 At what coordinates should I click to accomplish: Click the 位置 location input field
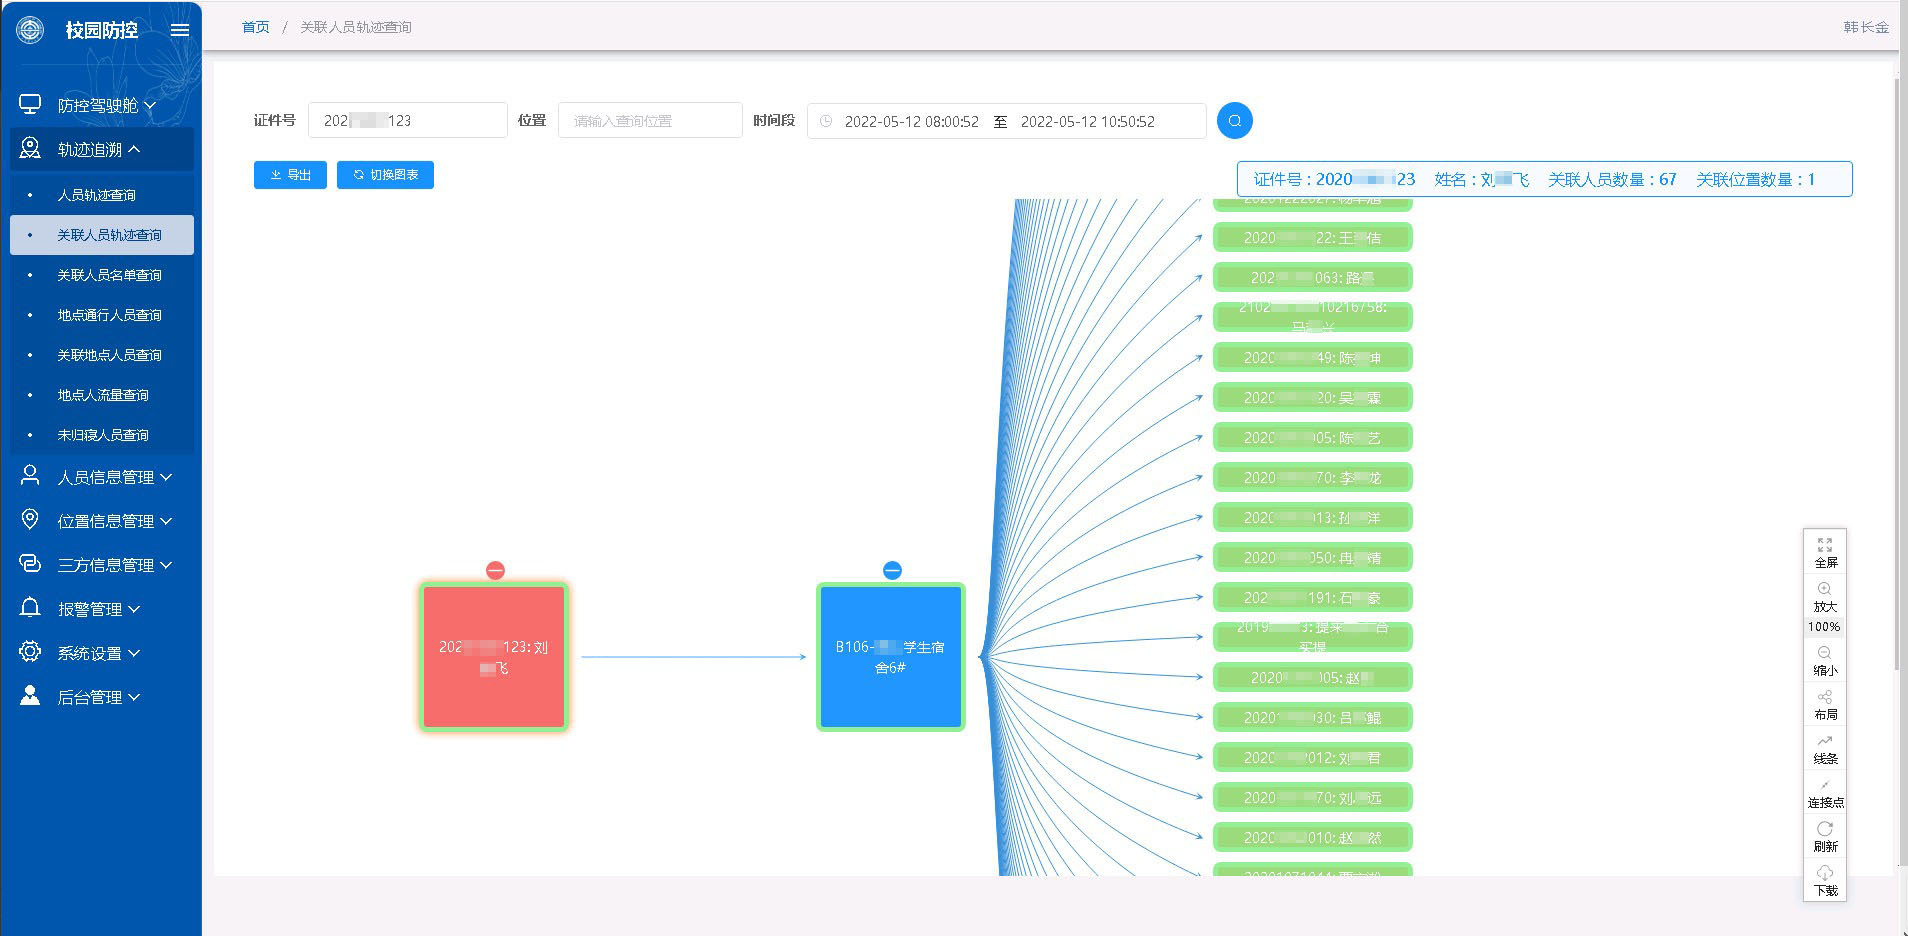click(x=650, y=121)
